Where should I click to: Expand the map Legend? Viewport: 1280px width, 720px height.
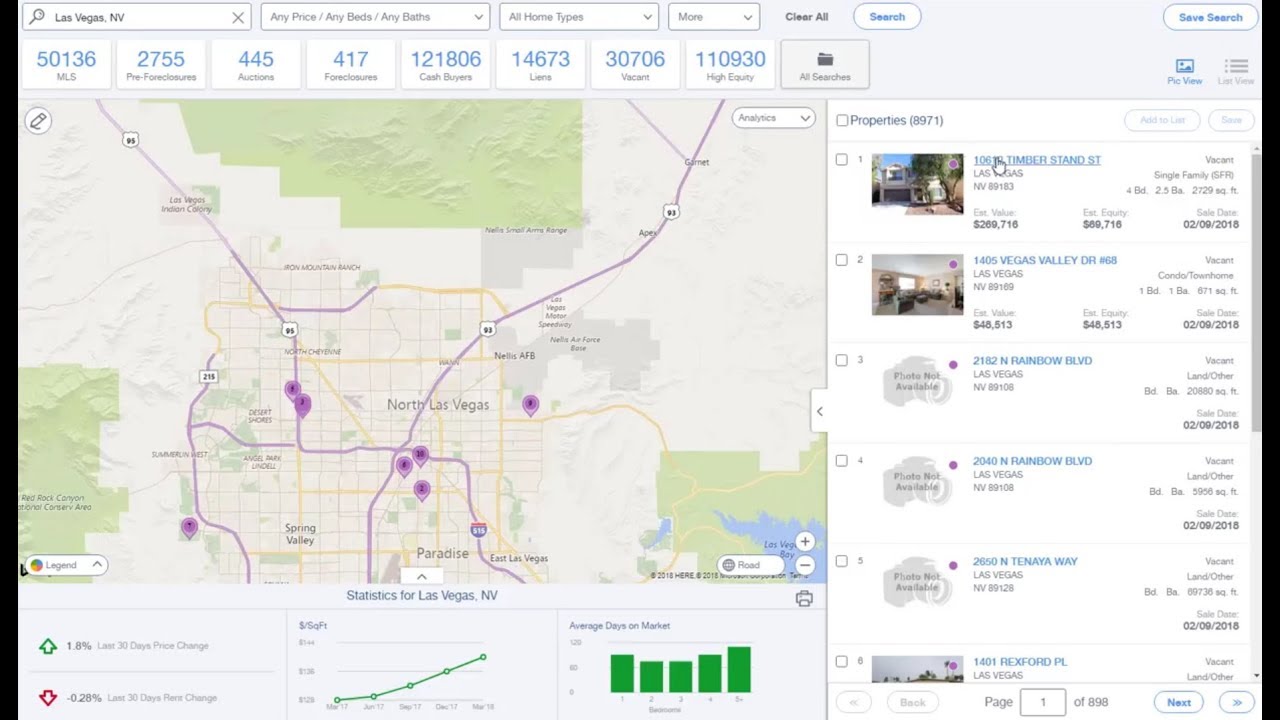[66, 565]
